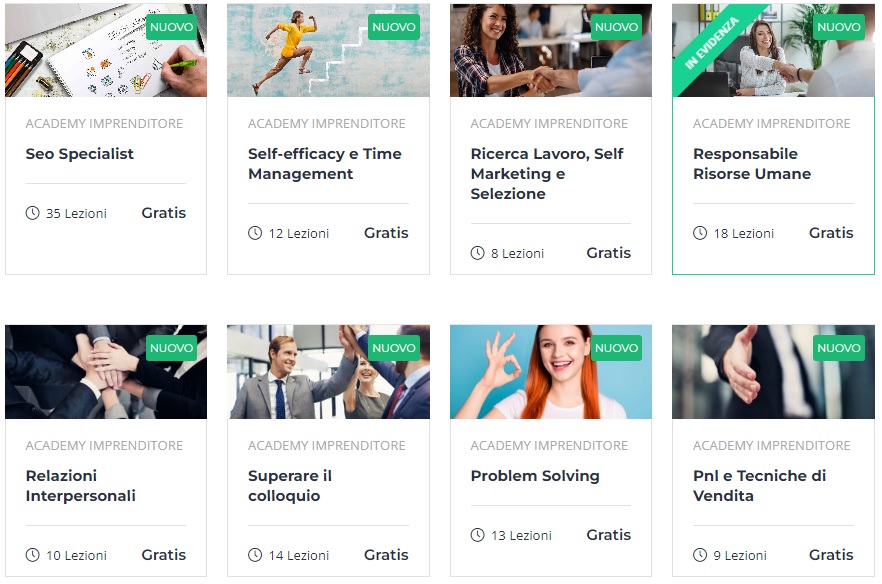
Task: Click the clock icon next to 12 Lezioni
Action: 255,233
